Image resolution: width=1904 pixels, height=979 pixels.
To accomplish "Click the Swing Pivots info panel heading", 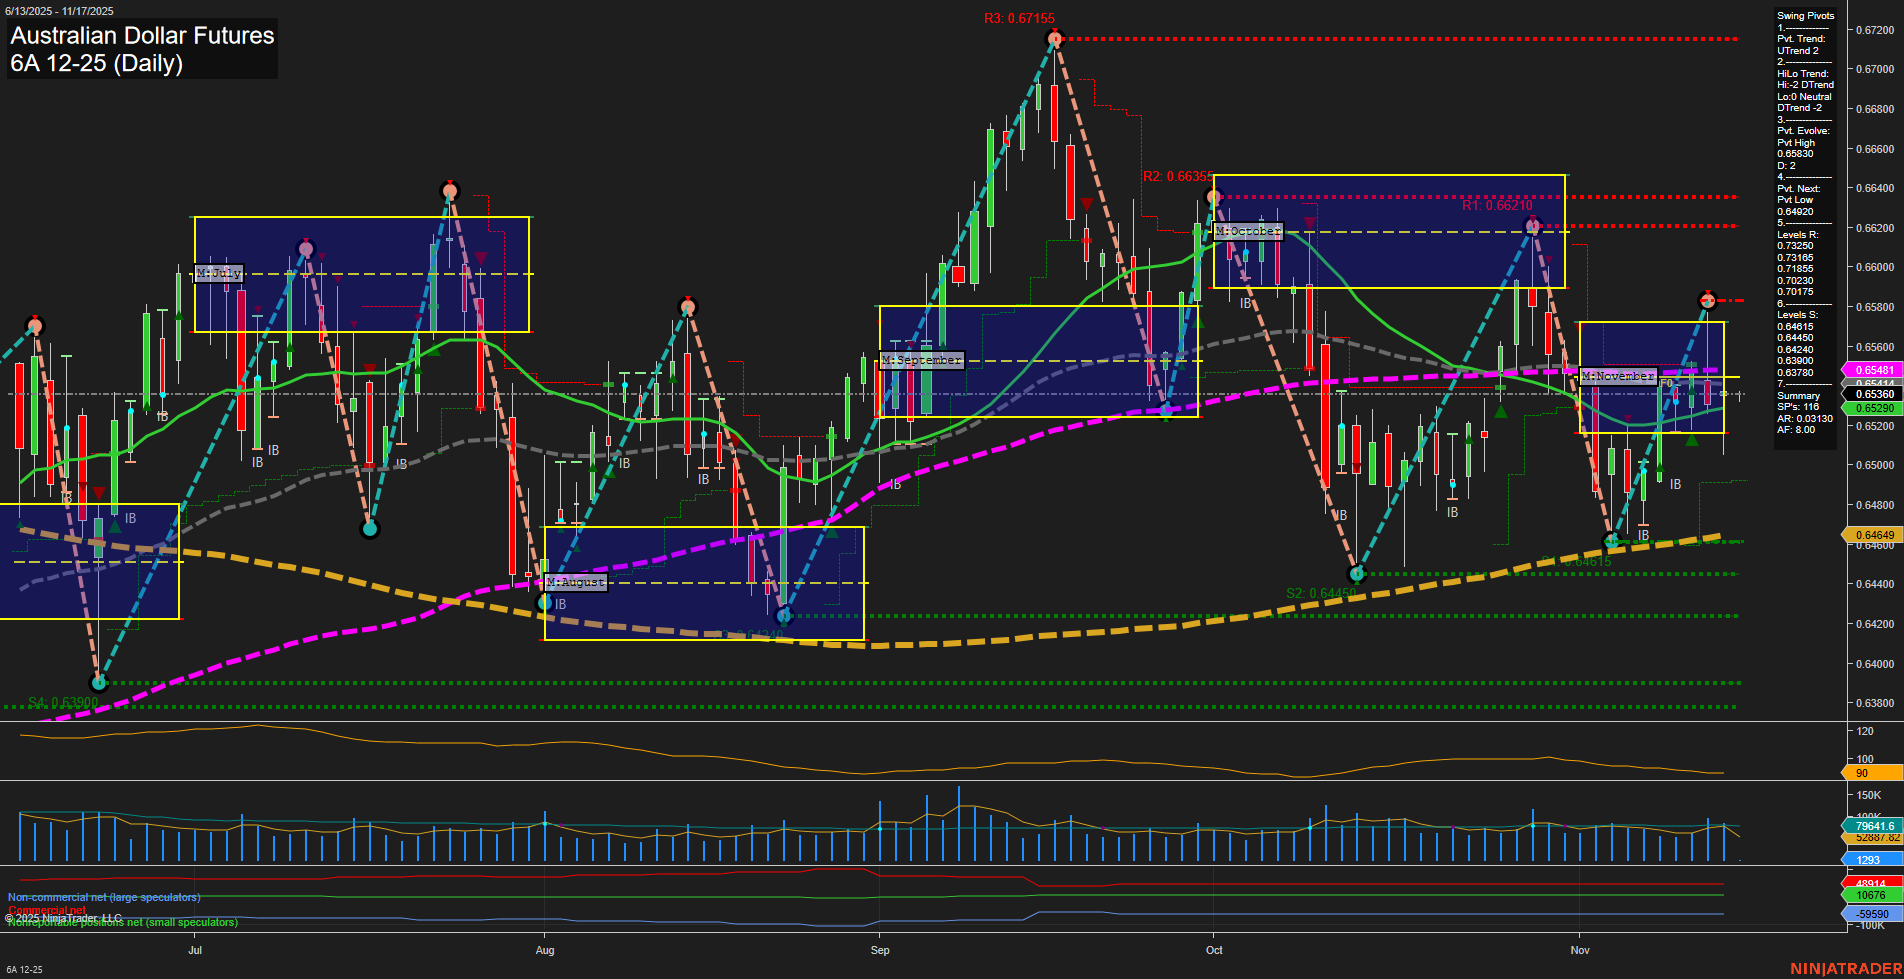I will tap(1805, 16).
